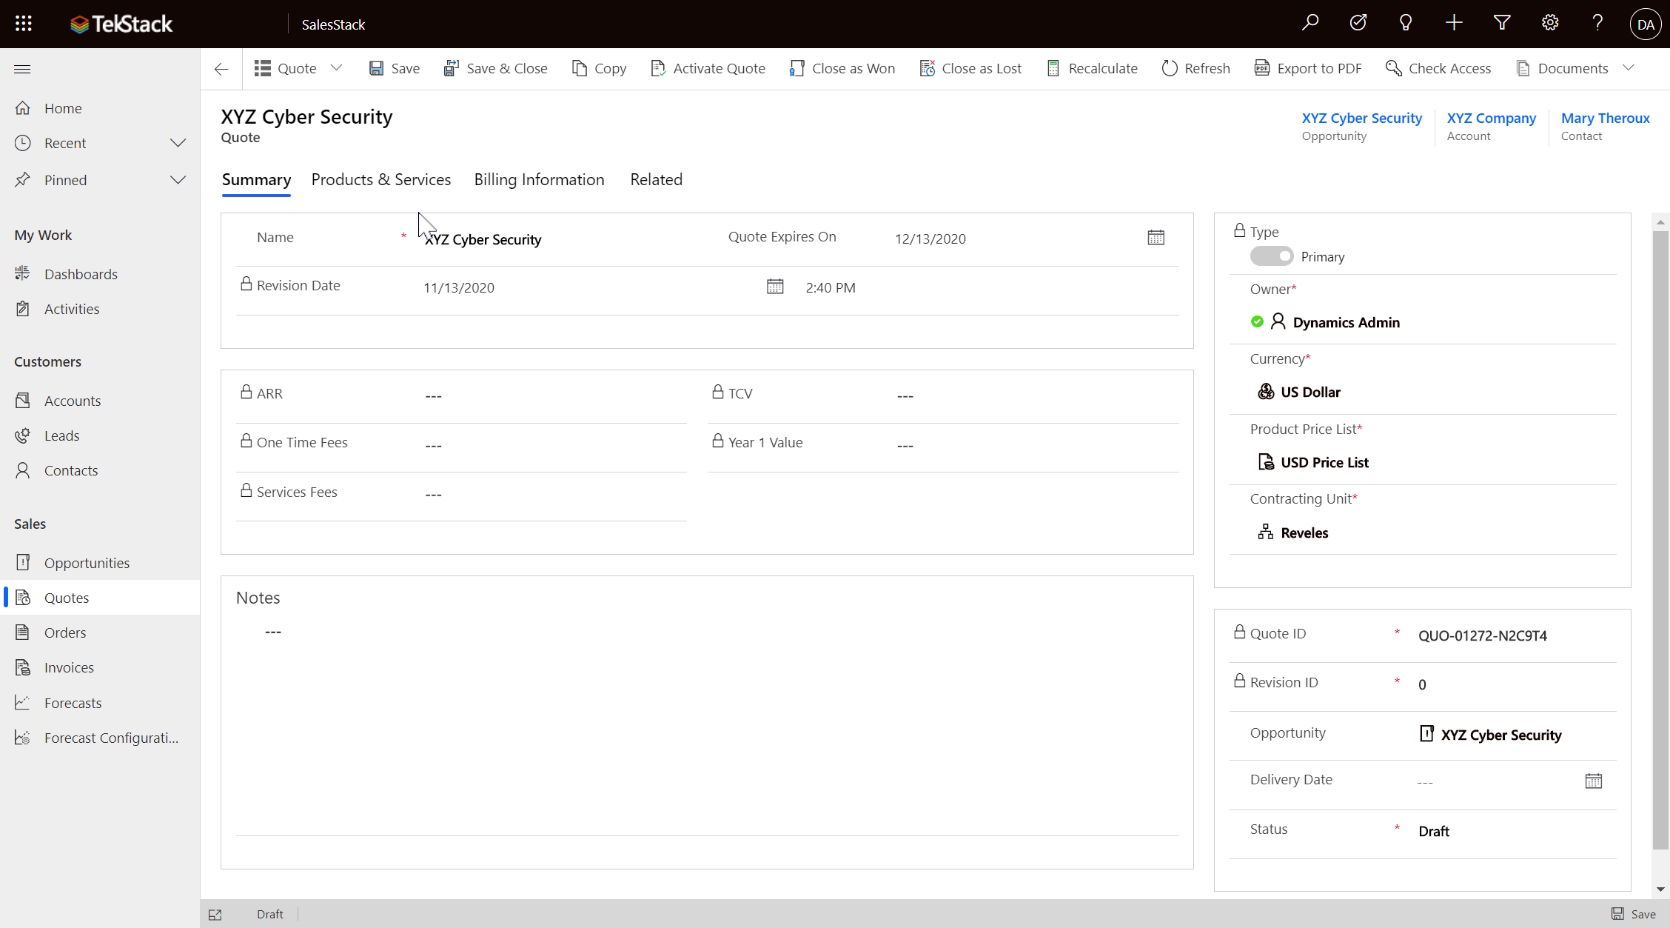Screen dimensions: 1670x928
Task: Open the DA user account avatar
Action: 1645,24
